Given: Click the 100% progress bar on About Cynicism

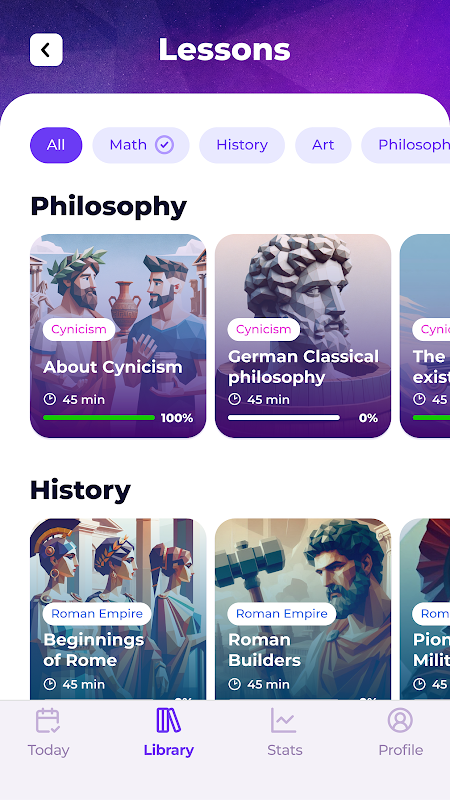Looking at the screenshot, I should point(99,417).
